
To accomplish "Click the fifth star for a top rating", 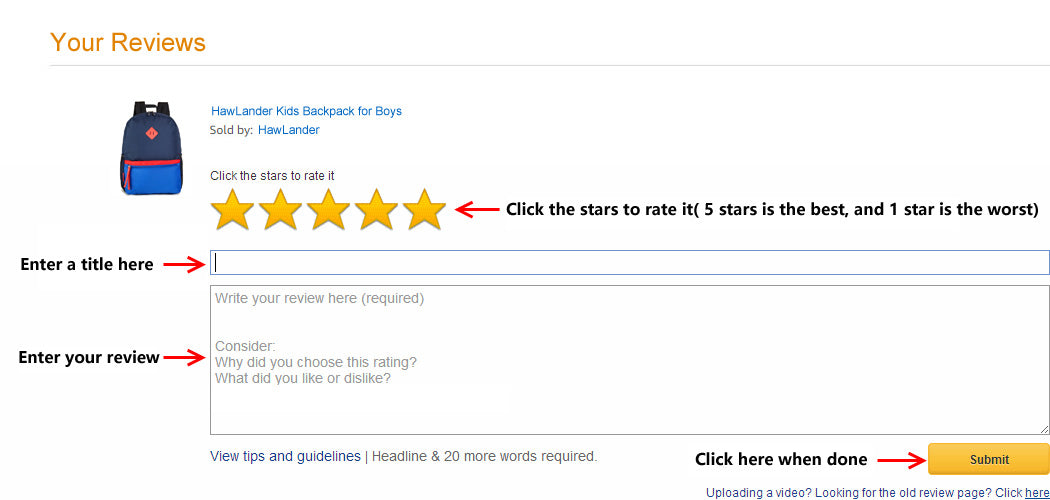I will pos(425,210).
